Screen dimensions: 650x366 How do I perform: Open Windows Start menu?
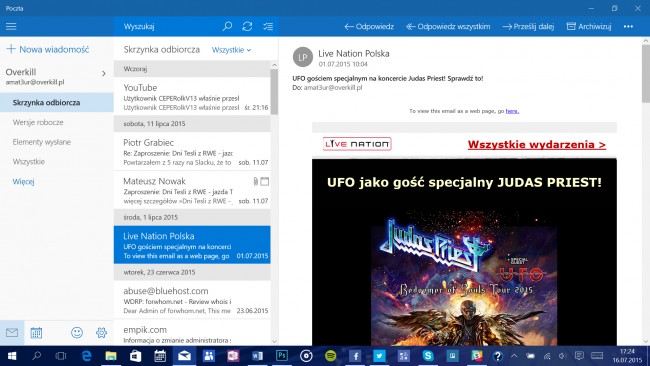point(12,356)
